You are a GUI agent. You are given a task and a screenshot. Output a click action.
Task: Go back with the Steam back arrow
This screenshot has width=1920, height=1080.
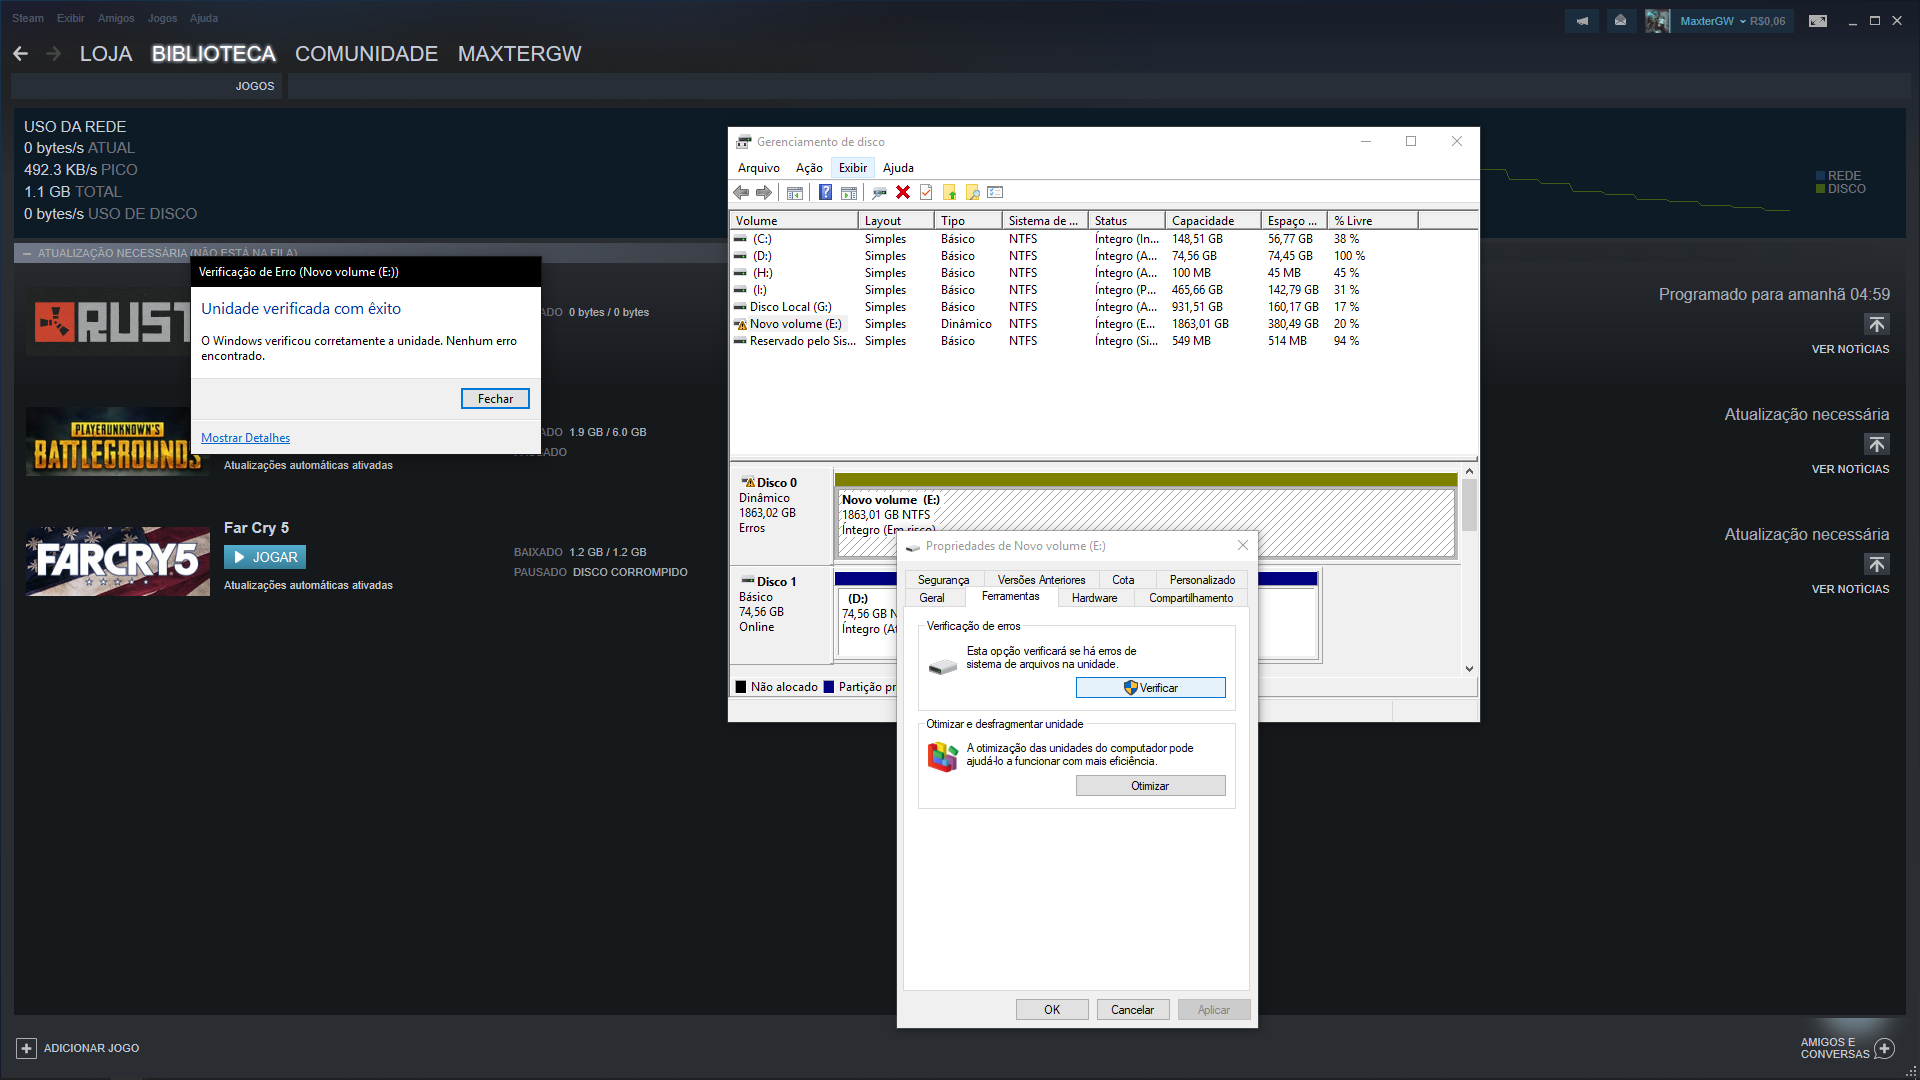(x=21, y=54)
